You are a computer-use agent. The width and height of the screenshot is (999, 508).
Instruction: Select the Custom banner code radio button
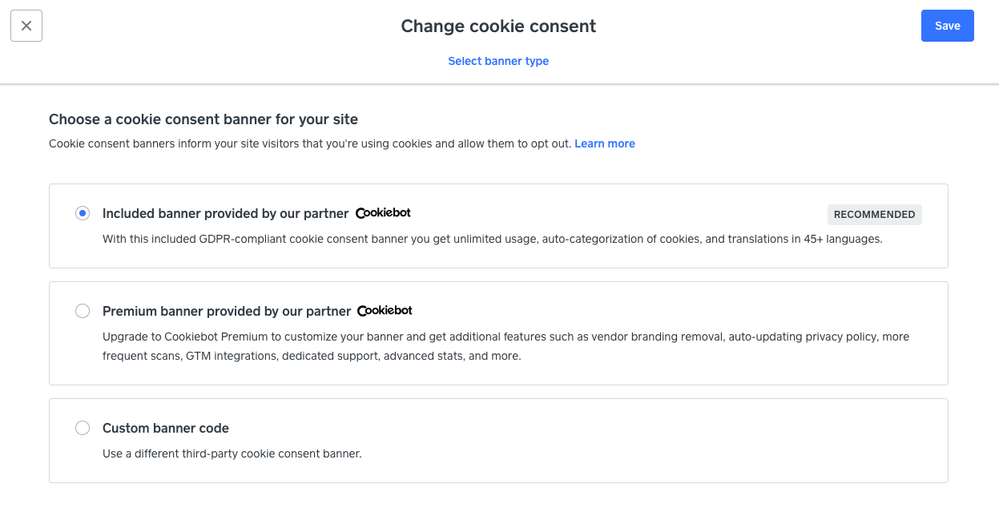pyautogui.click(x=83, y=428)
